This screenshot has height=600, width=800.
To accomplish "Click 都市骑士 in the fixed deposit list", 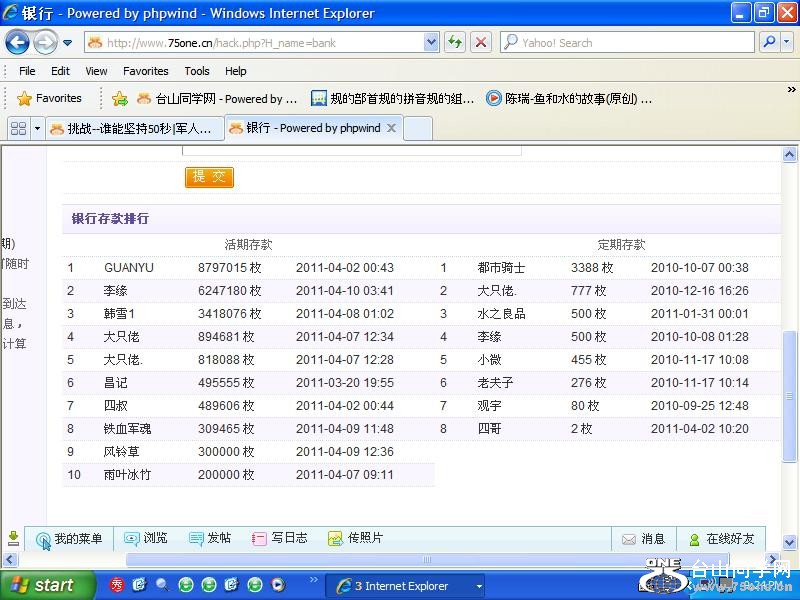I will pyautogui.click(x=501, y=268).
